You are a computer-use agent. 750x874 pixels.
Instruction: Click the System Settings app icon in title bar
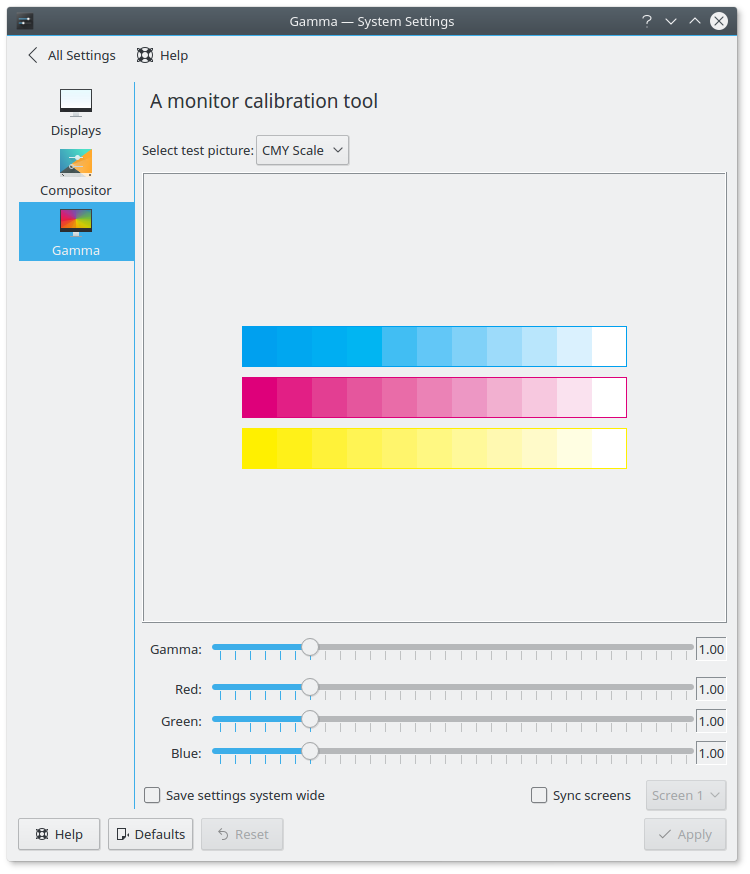tap(24, 21)
